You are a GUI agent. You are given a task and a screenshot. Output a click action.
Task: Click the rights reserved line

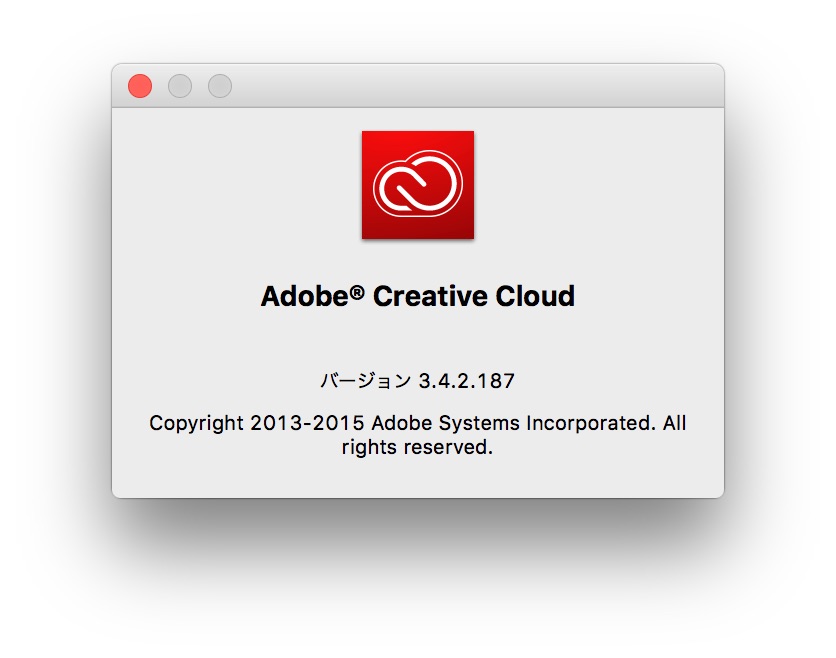tap(418, 448)
